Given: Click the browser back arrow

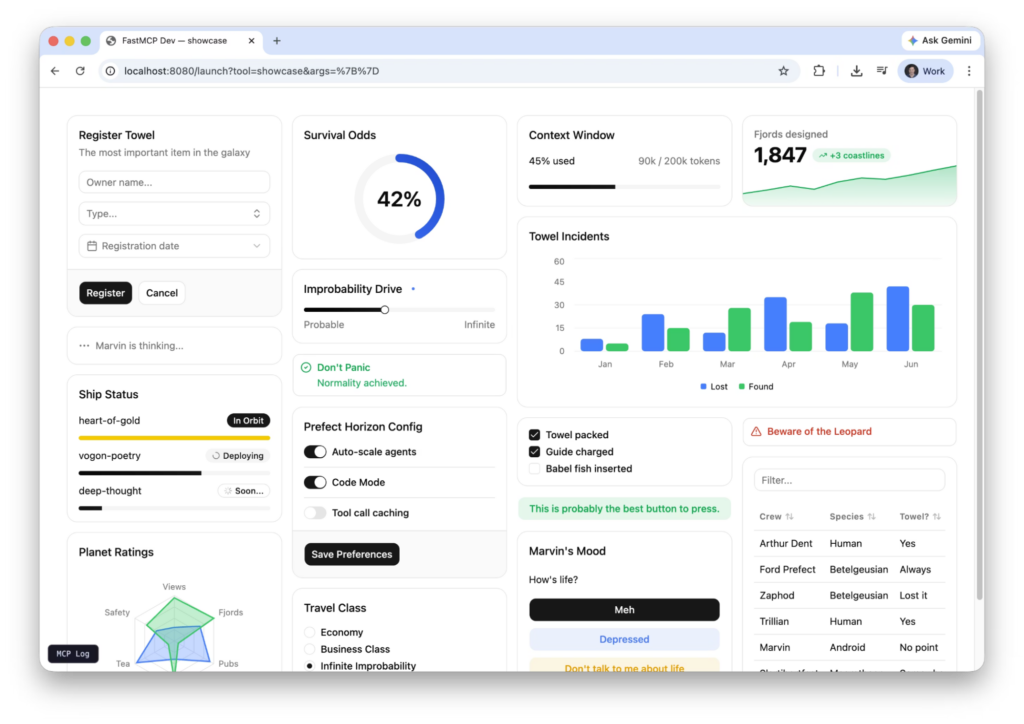Looking at the screenshot, I should (x=55, y=71).
